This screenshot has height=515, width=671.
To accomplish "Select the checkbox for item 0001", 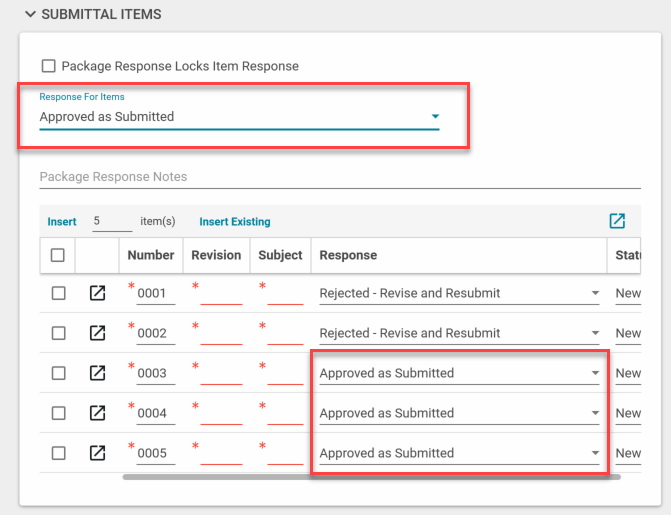I will click(x=58, y=293).
